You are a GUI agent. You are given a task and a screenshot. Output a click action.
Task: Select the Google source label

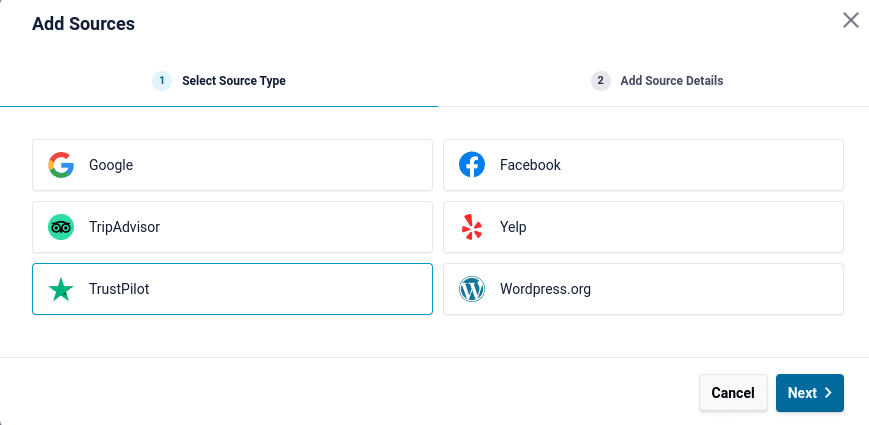pyautogui.click(x=111, y=165)
